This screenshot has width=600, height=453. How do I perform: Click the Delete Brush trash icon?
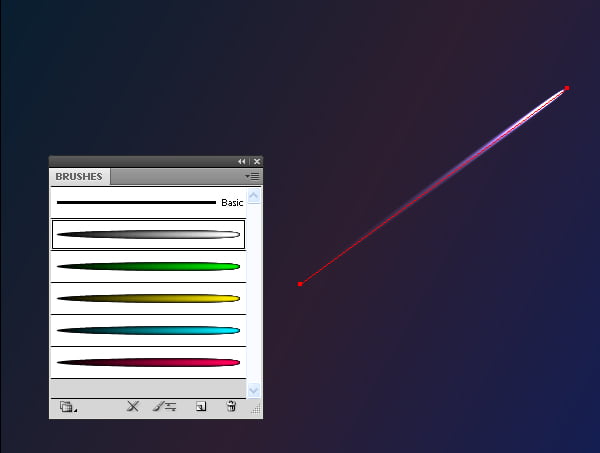(x=231, y=406)
